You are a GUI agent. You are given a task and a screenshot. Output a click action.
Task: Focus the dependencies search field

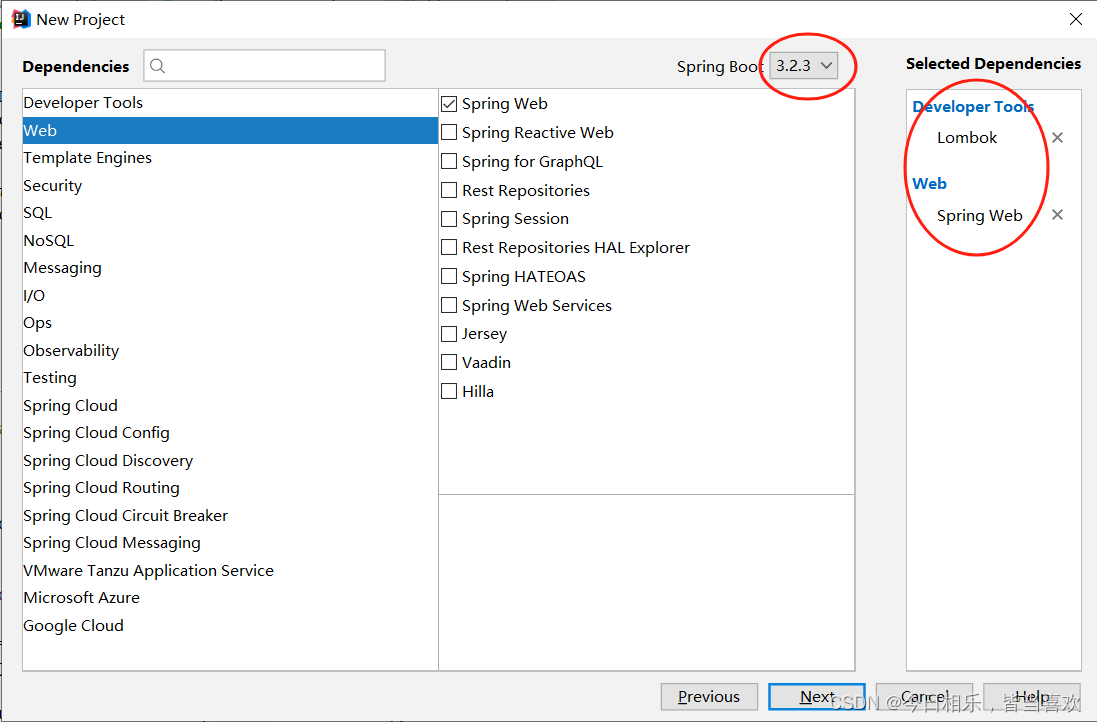pos(264,66)
